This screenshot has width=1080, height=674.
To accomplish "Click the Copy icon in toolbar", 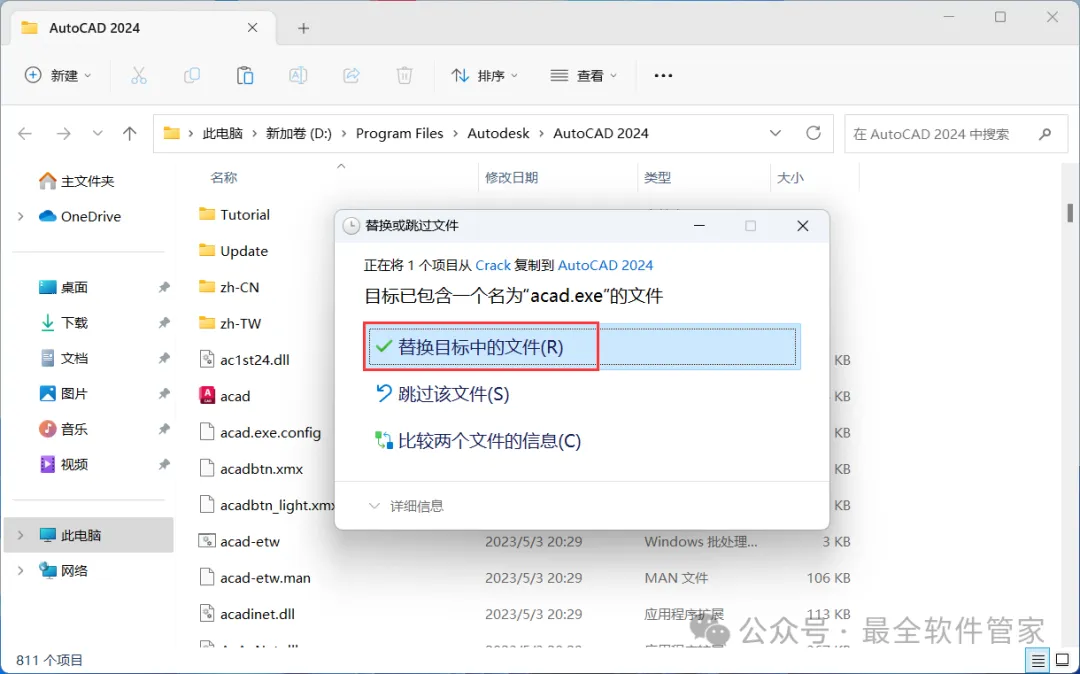I will click(191, 76).
